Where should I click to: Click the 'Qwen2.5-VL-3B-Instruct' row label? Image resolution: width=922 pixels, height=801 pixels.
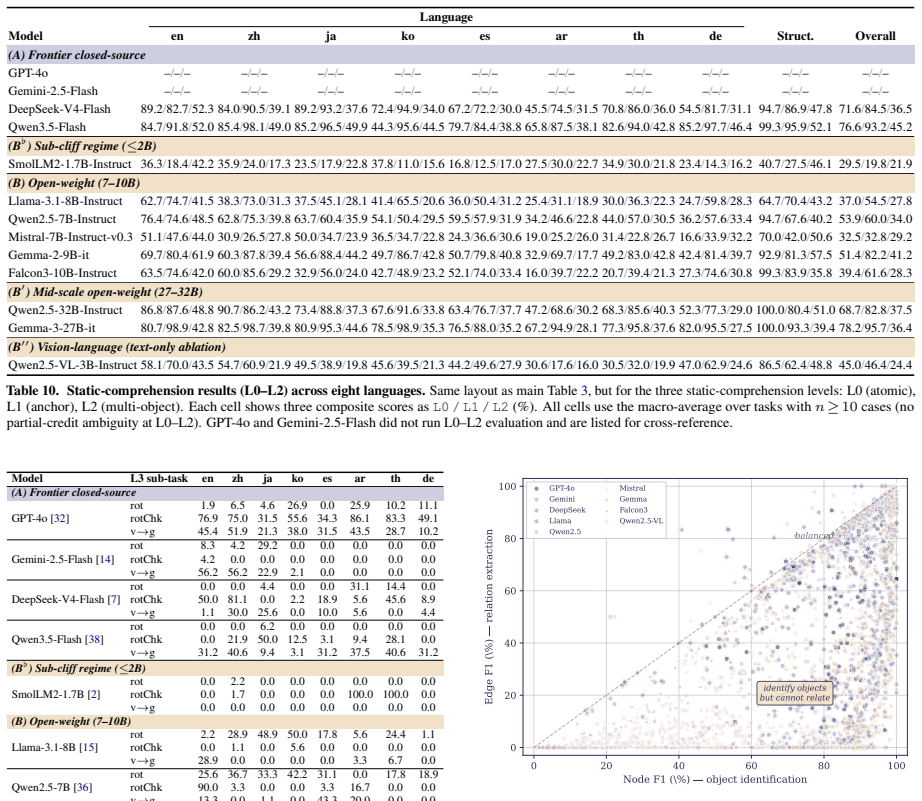click(x=72, y=365)
